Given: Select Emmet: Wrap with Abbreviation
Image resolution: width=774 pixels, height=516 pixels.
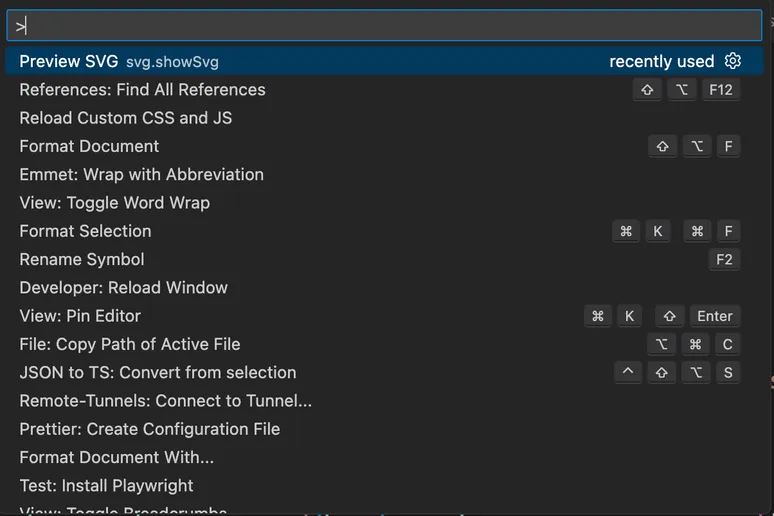Looking at the screenshot, I should point(141,174).
